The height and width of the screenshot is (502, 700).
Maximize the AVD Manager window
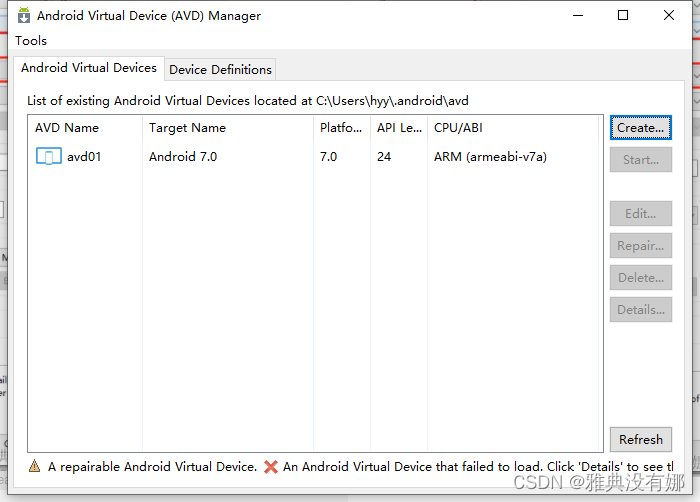(x=623, y=15)
